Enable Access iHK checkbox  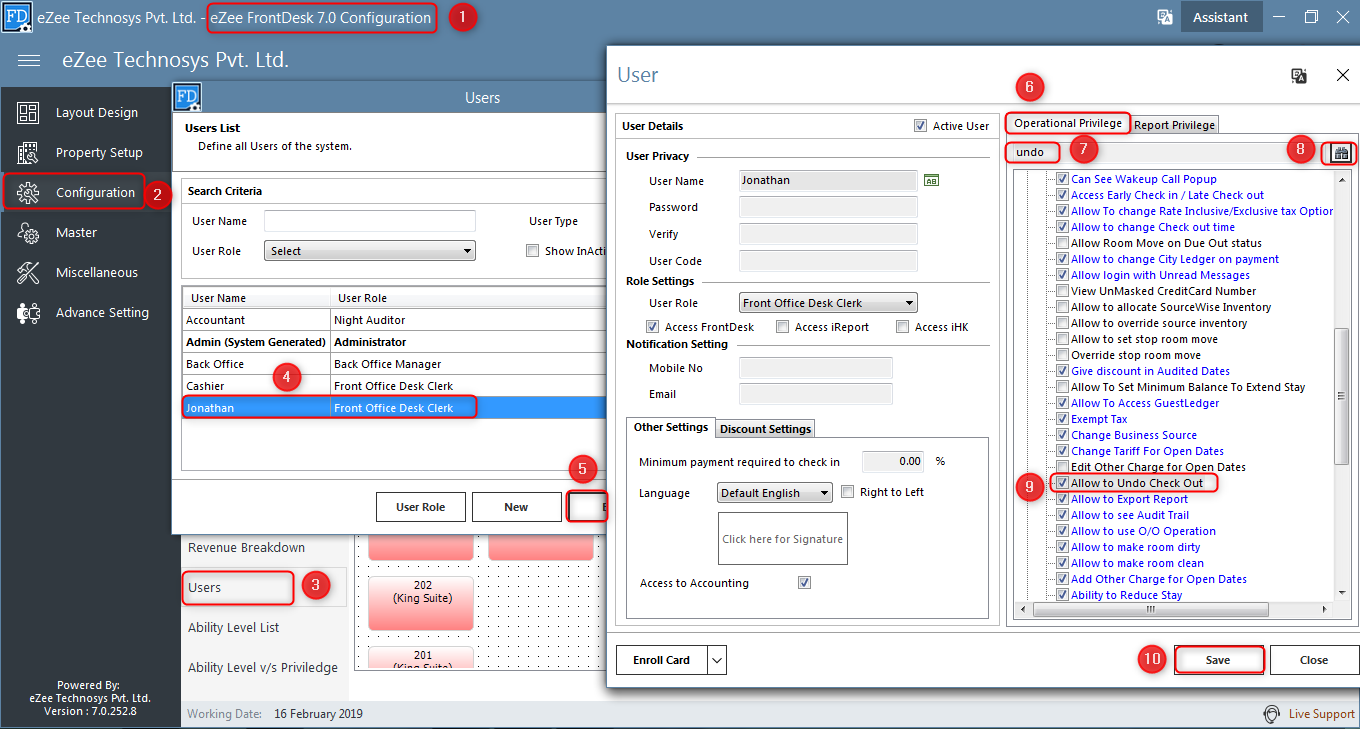coord(903,327)
